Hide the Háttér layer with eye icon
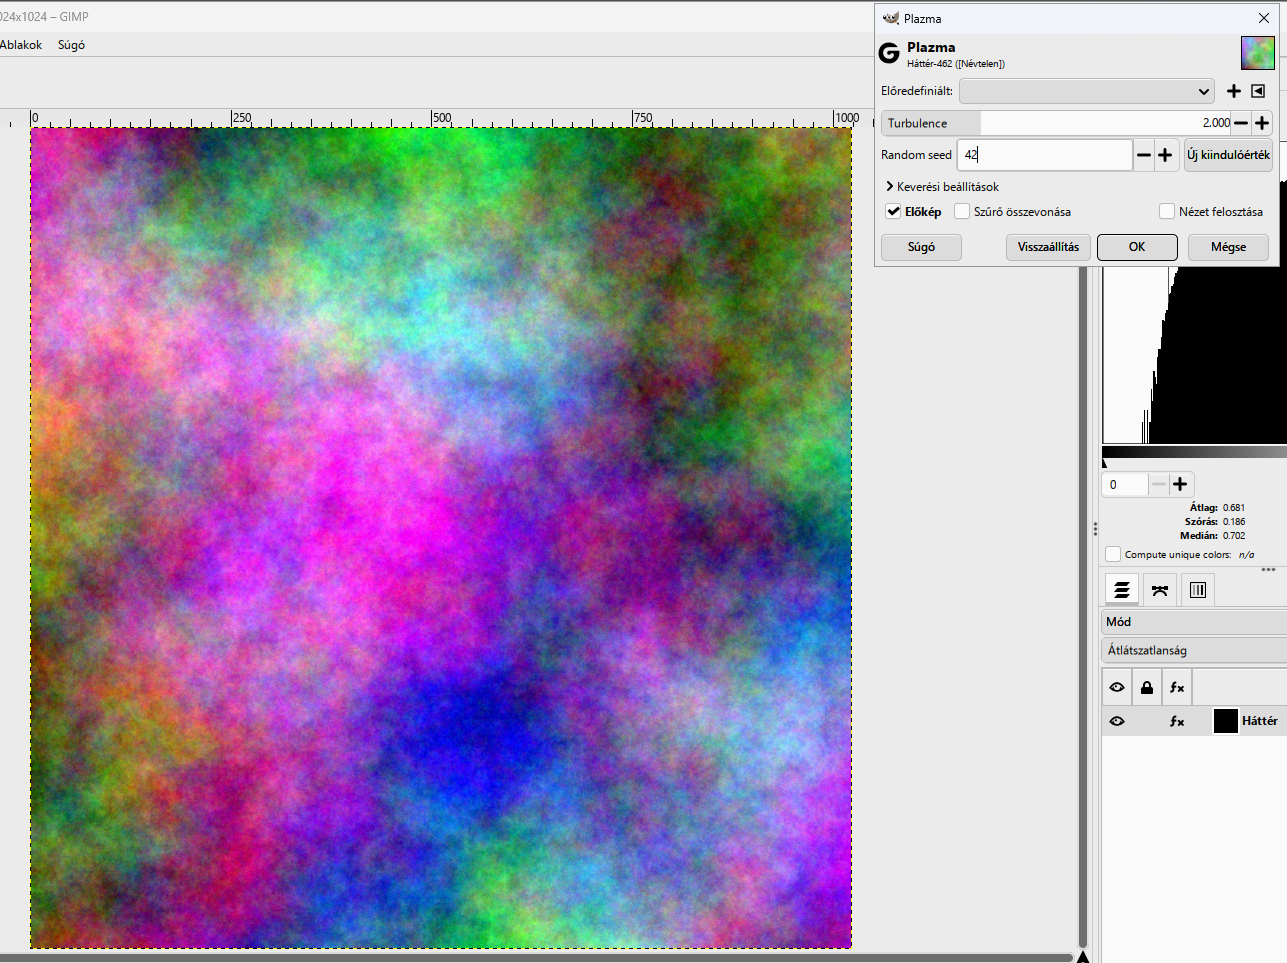1287x963 pixels. pyautogui.click(x=1117, y=721)
